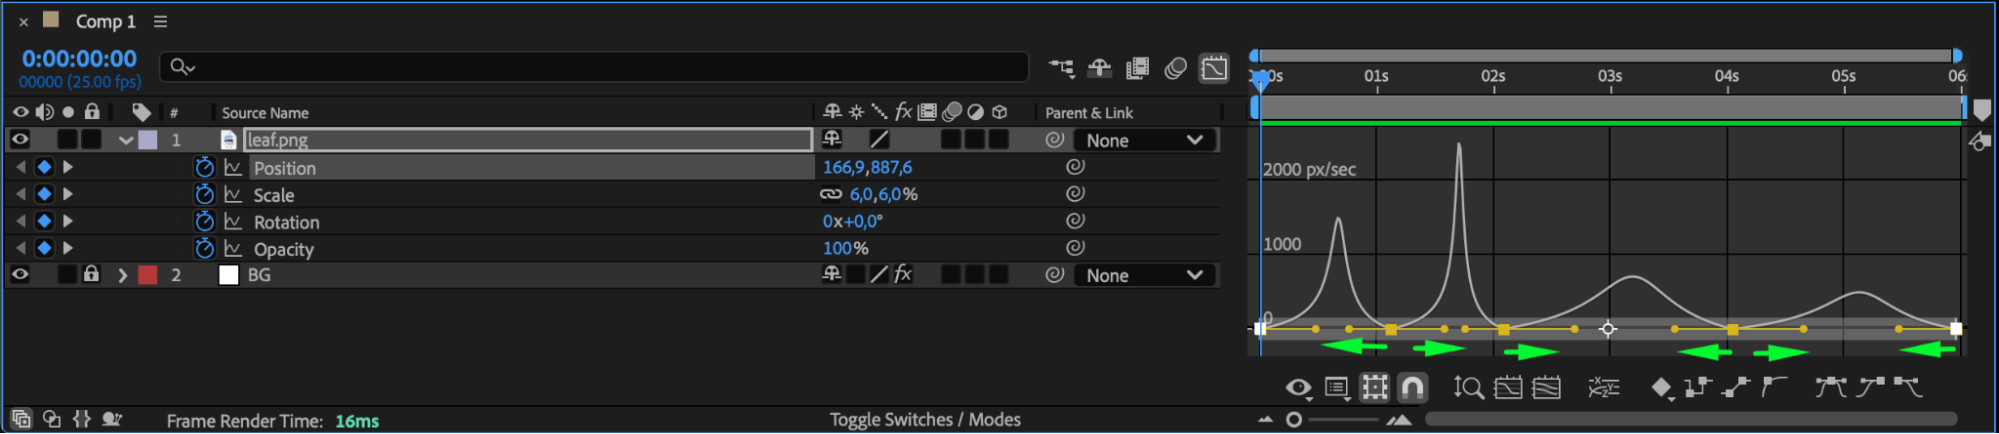This screenshot has width=1999, height=434.
Task: Click Toggle Switches / Modes
Action: click(924, 419)
